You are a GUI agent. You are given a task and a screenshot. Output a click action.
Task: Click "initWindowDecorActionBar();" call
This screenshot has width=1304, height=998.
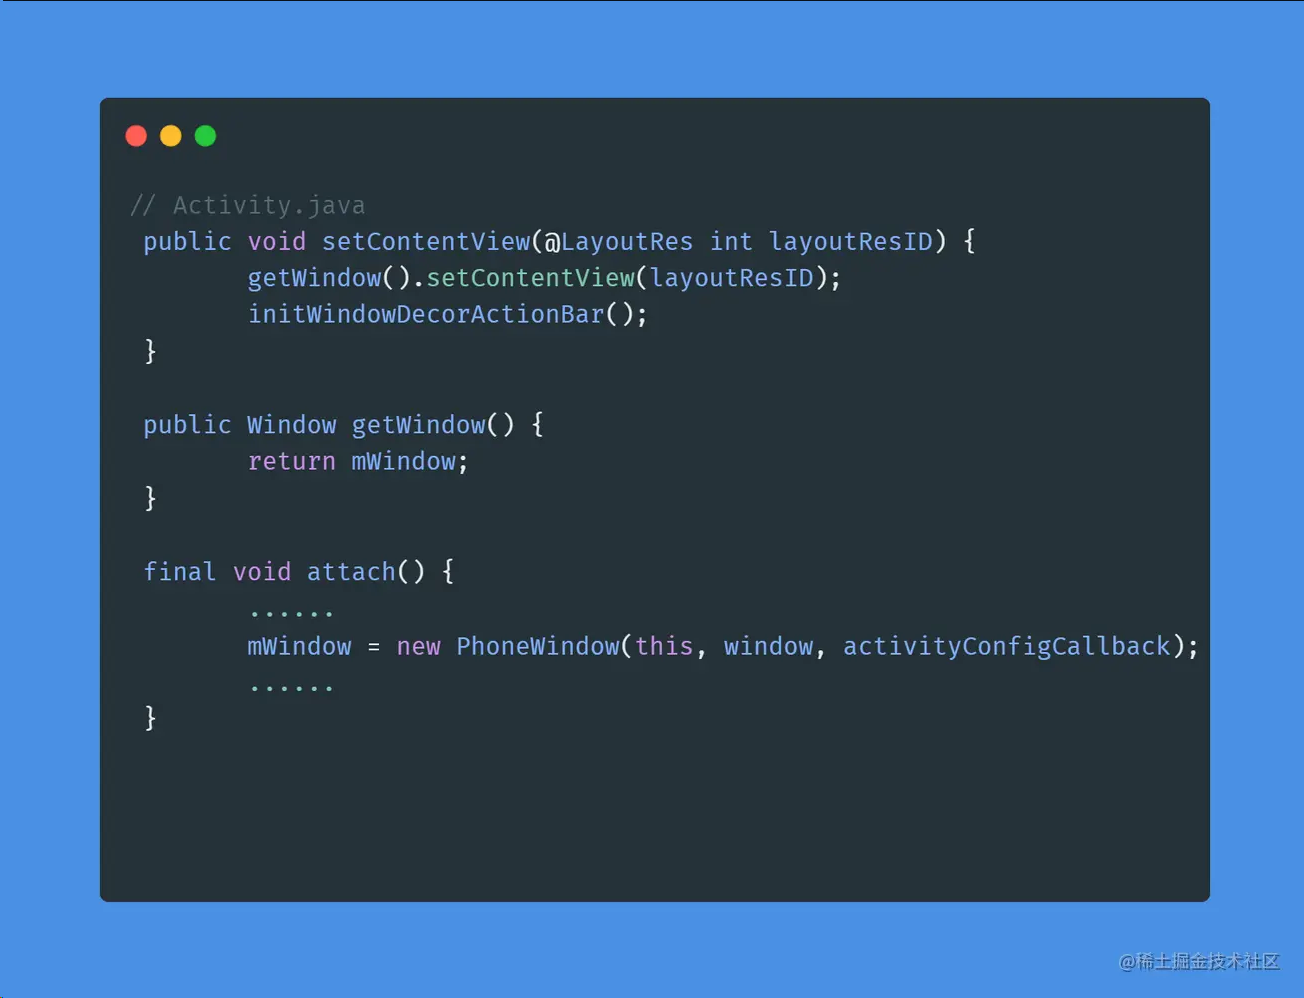447,315
